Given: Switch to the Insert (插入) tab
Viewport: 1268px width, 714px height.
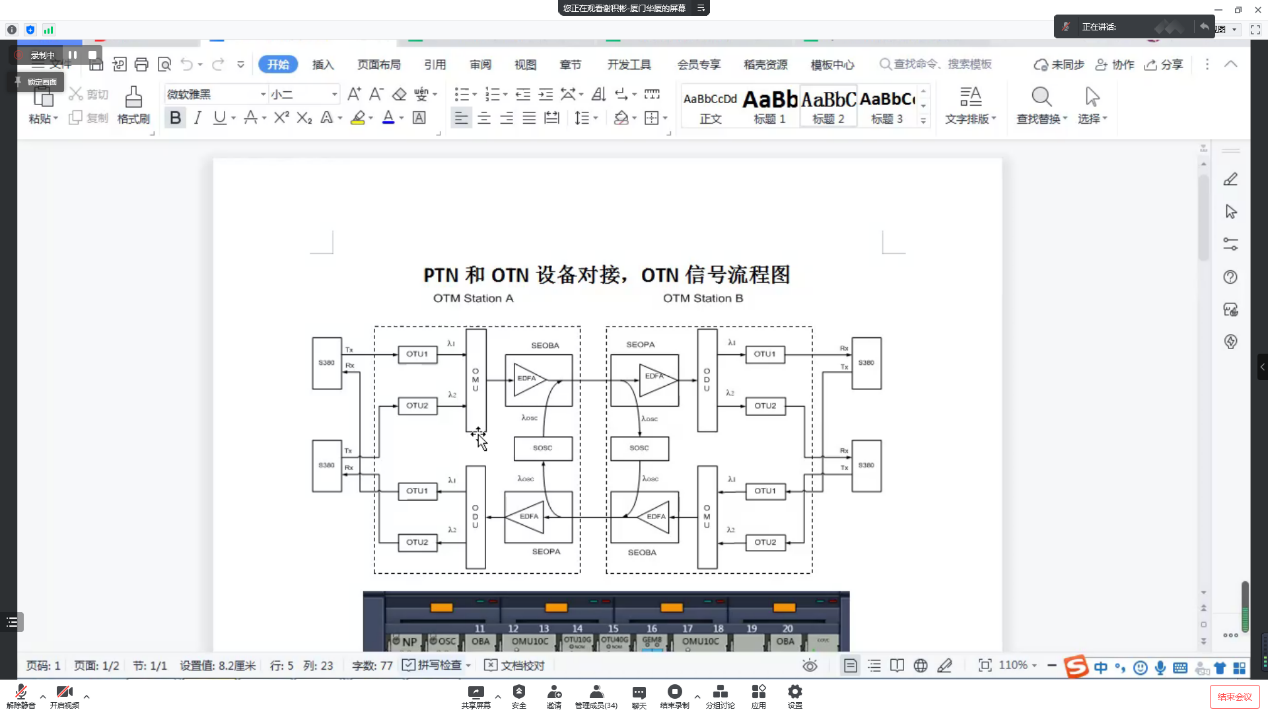Looking at the screenshot, I should (x=323, y=65).
